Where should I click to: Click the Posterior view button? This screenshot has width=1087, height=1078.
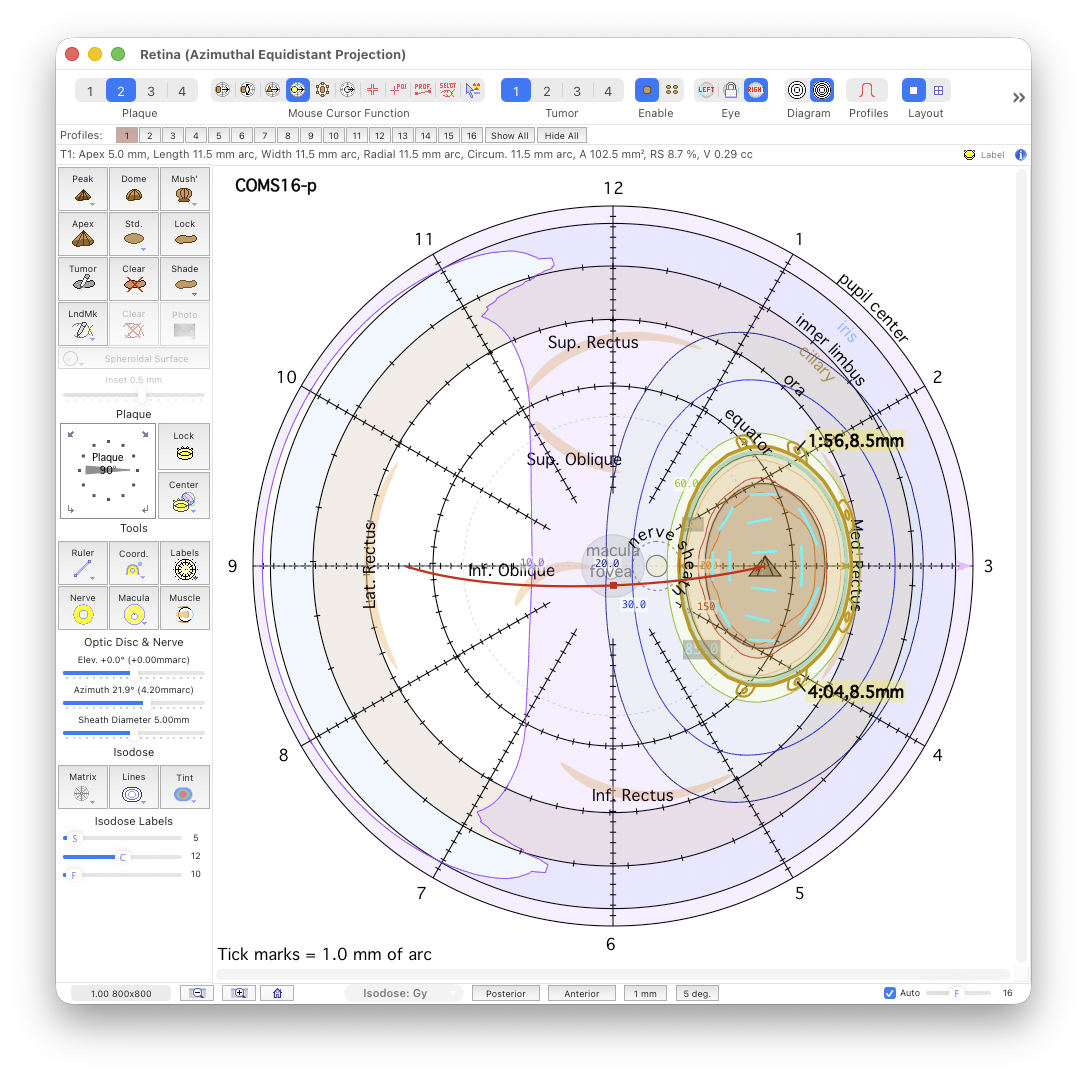pos(506,993)
